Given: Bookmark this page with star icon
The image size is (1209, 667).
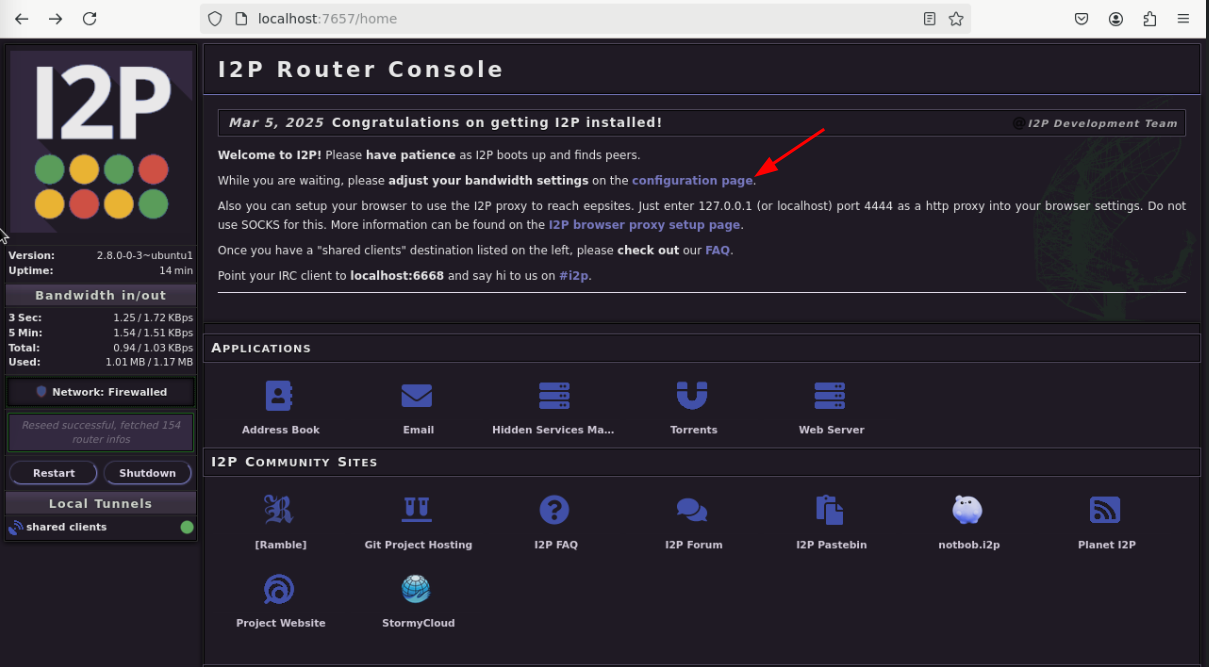Looking at the screenshot, I should click(956, 18).
